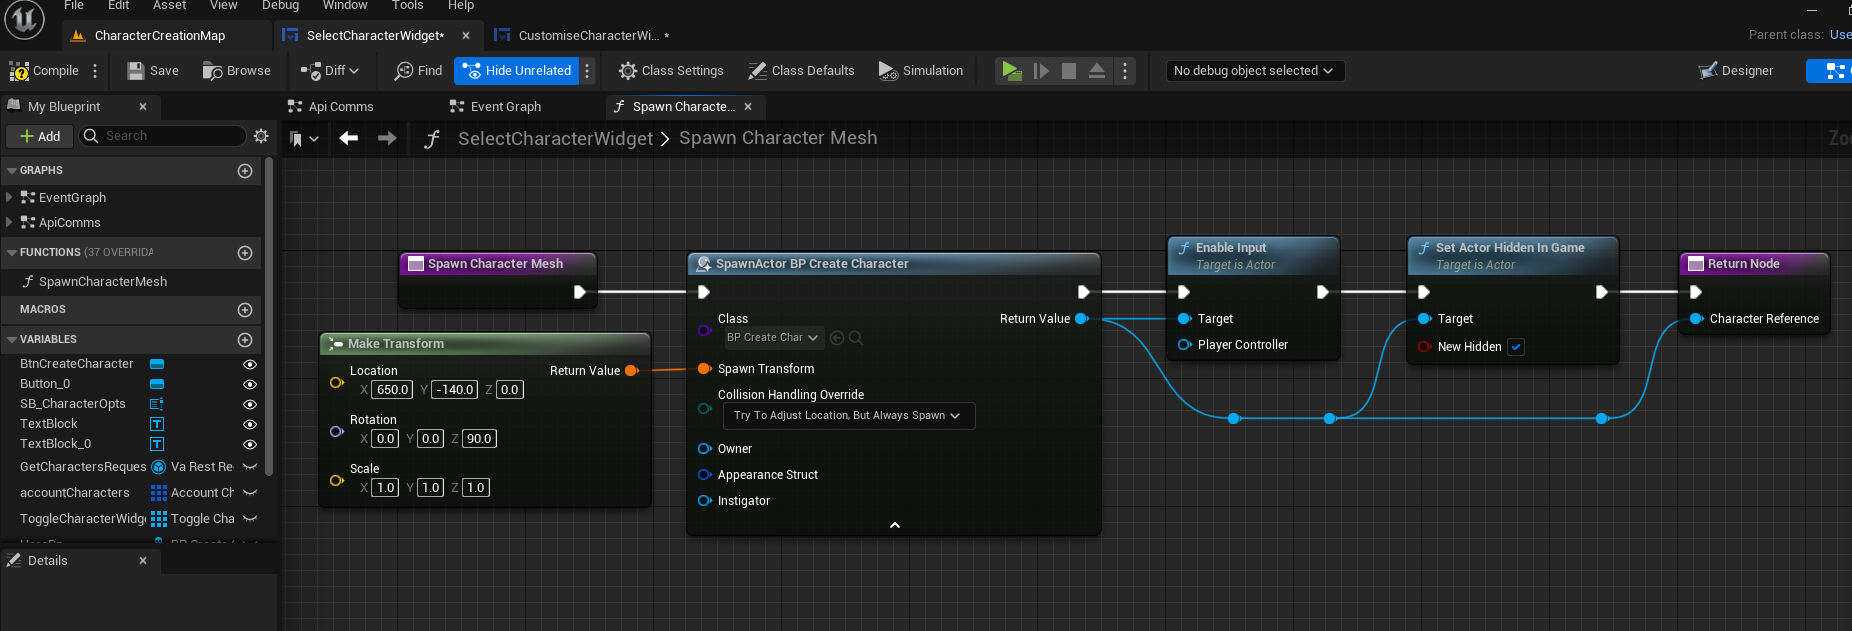This screenshot has height=631, width=1852.
Task: Toggle the New Hidden checkbox
Action: pyautogui.click(x=1516, y=347)
